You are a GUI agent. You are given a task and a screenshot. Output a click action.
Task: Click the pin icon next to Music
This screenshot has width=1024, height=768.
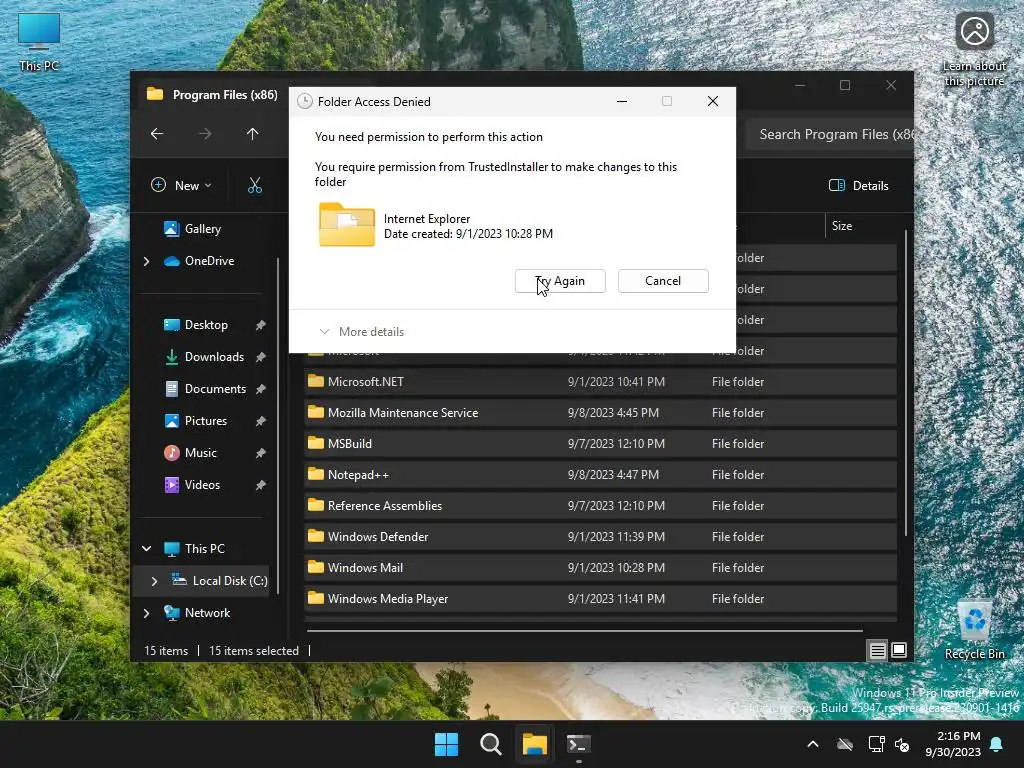pos(261,453)
